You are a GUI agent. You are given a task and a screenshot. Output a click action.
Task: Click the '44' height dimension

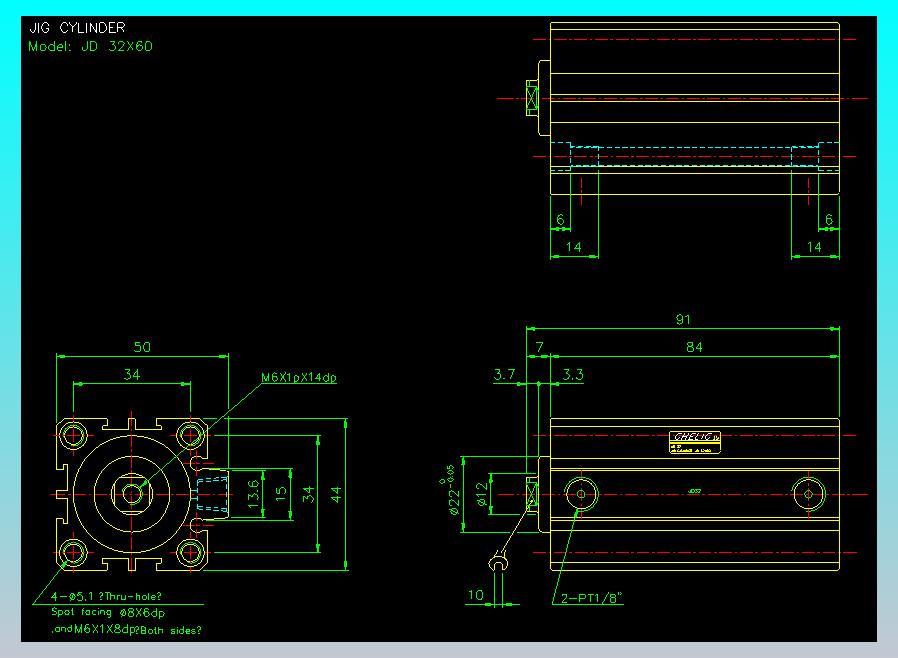[336, 494]
